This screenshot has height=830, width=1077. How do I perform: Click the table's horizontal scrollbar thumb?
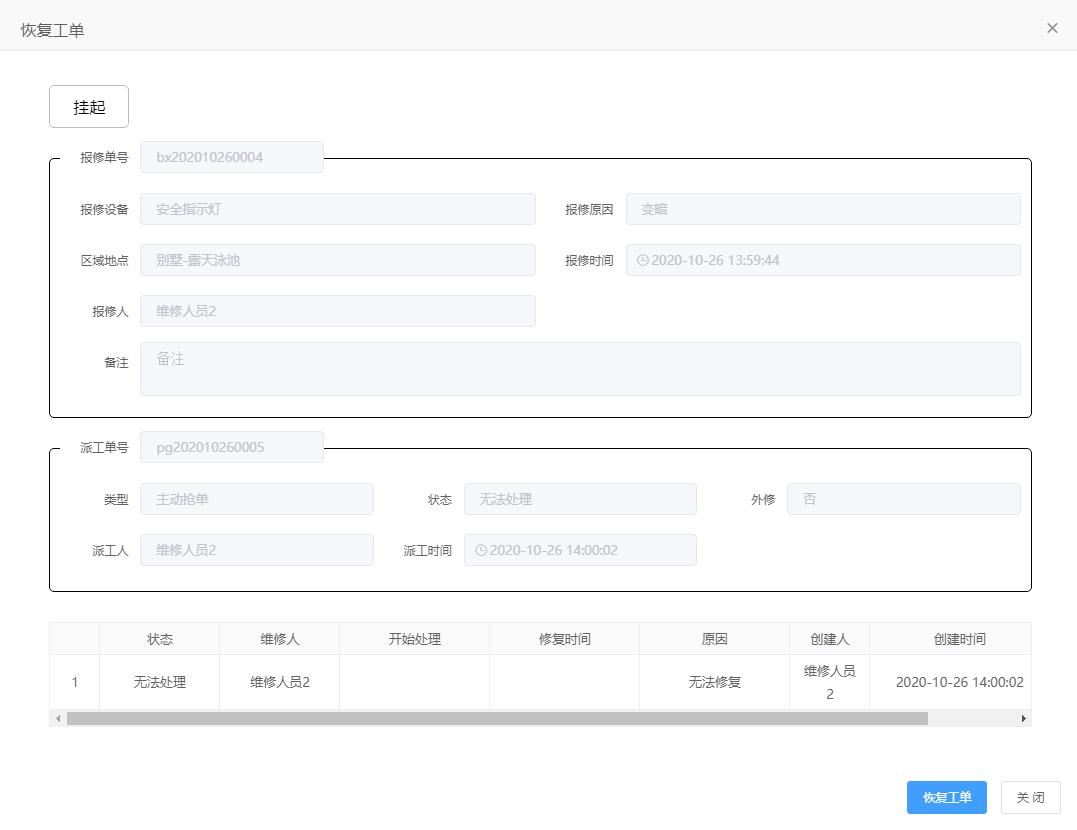[x=497, y=718]
